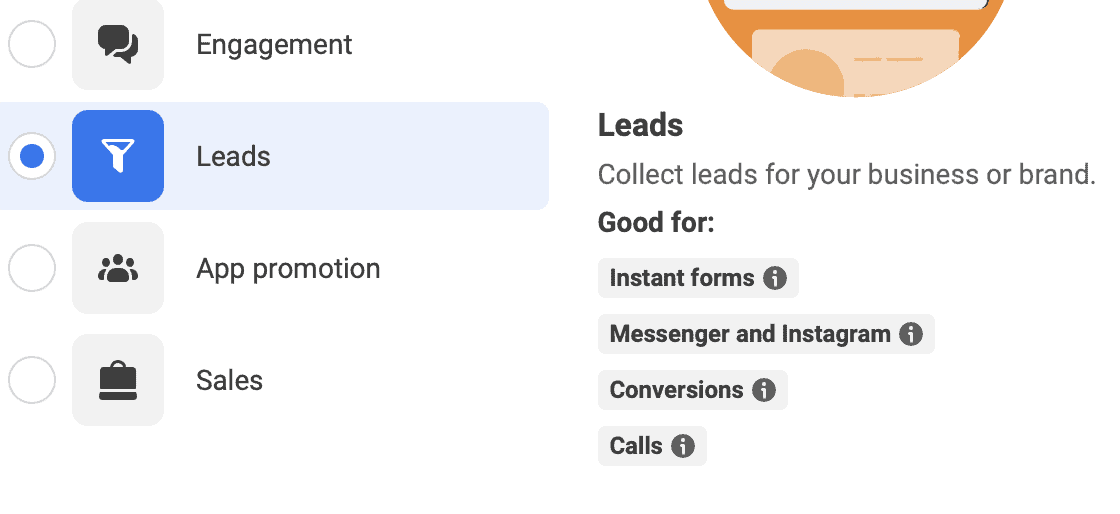Viewport: 1120px width, 514px height.
Task: Select the Engagement radio button
Action: pyautogui.click(x=32, y=44)
